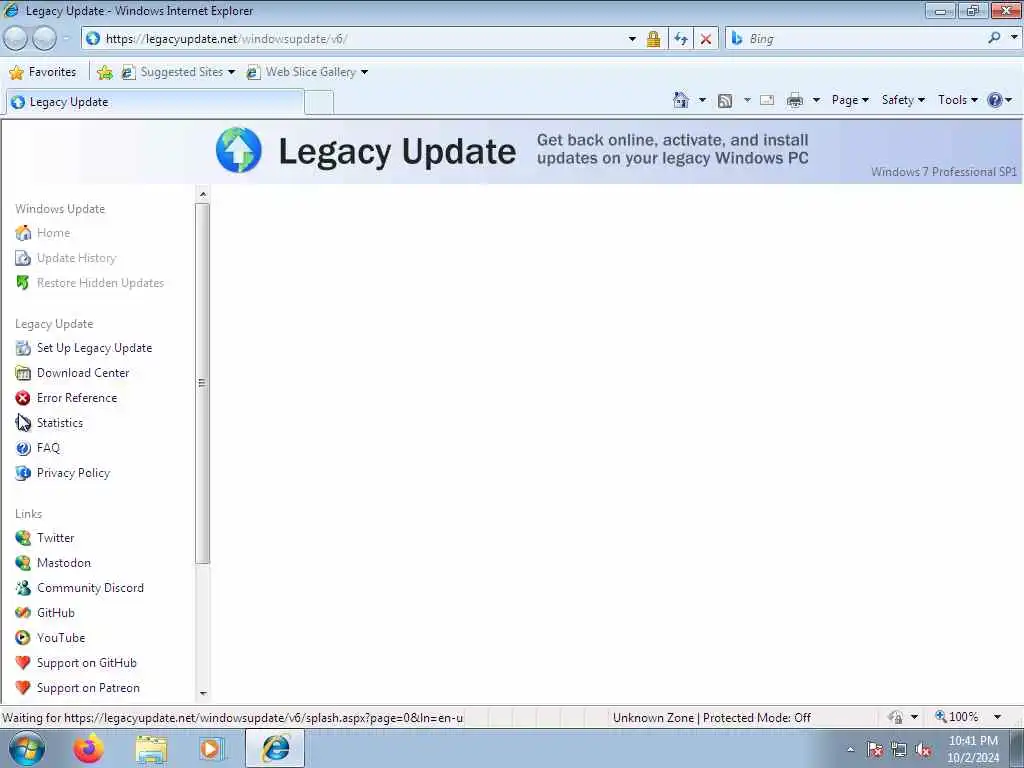
Task: Click the YouTube media player icon
Action: (x=23, y=638)
